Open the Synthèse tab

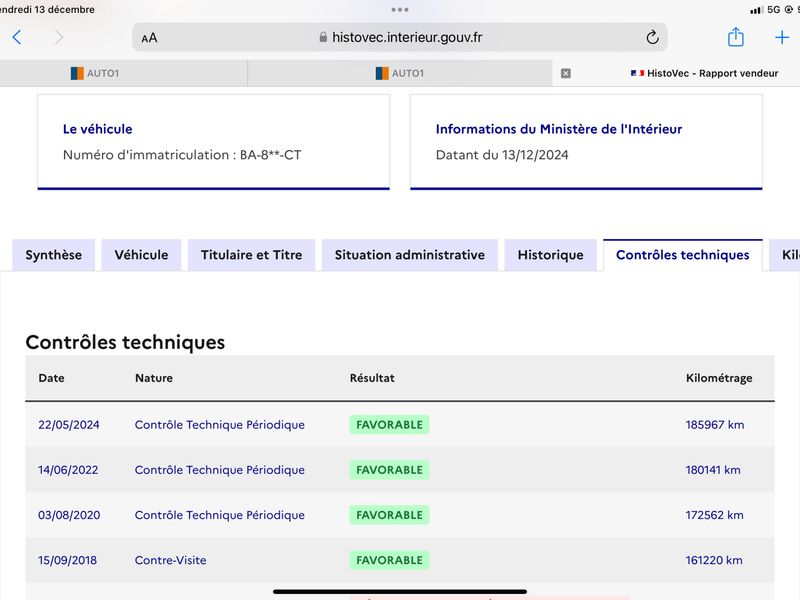(54, 255)
